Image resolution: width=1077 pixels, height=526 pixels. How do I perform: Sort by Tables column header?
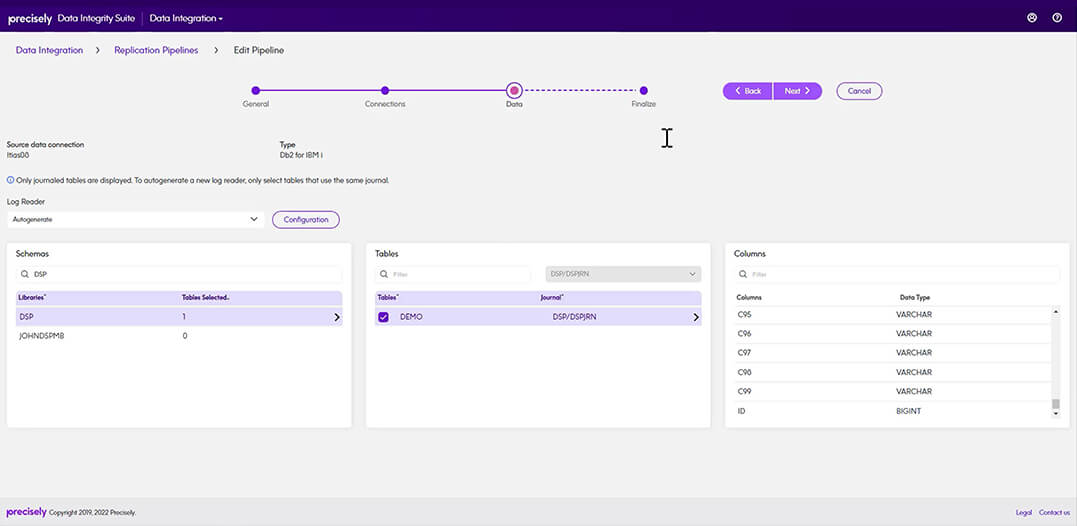click(389, 297)
